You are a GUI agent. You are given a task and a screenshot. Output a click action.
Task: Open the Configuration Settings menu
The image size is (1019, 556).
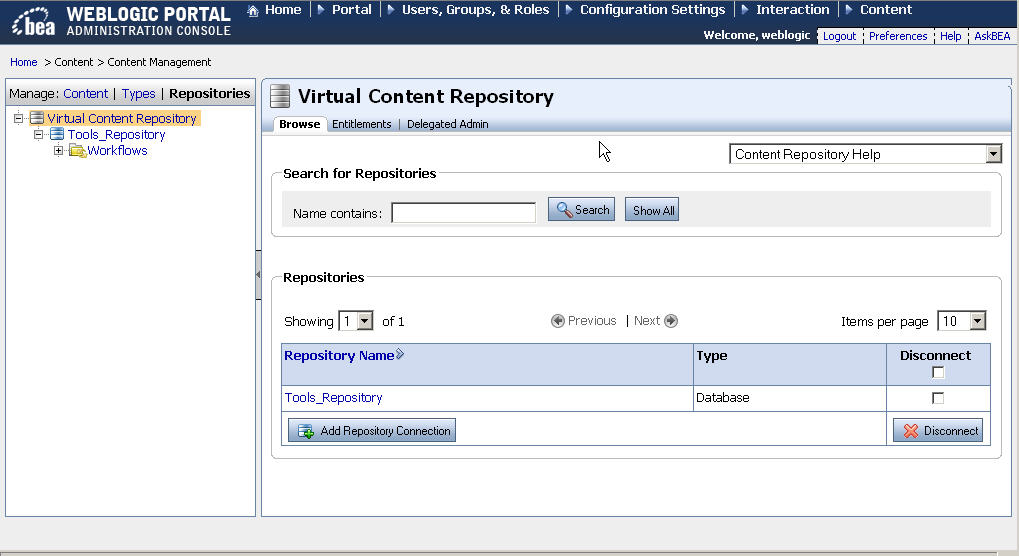[x=652, y=10]
